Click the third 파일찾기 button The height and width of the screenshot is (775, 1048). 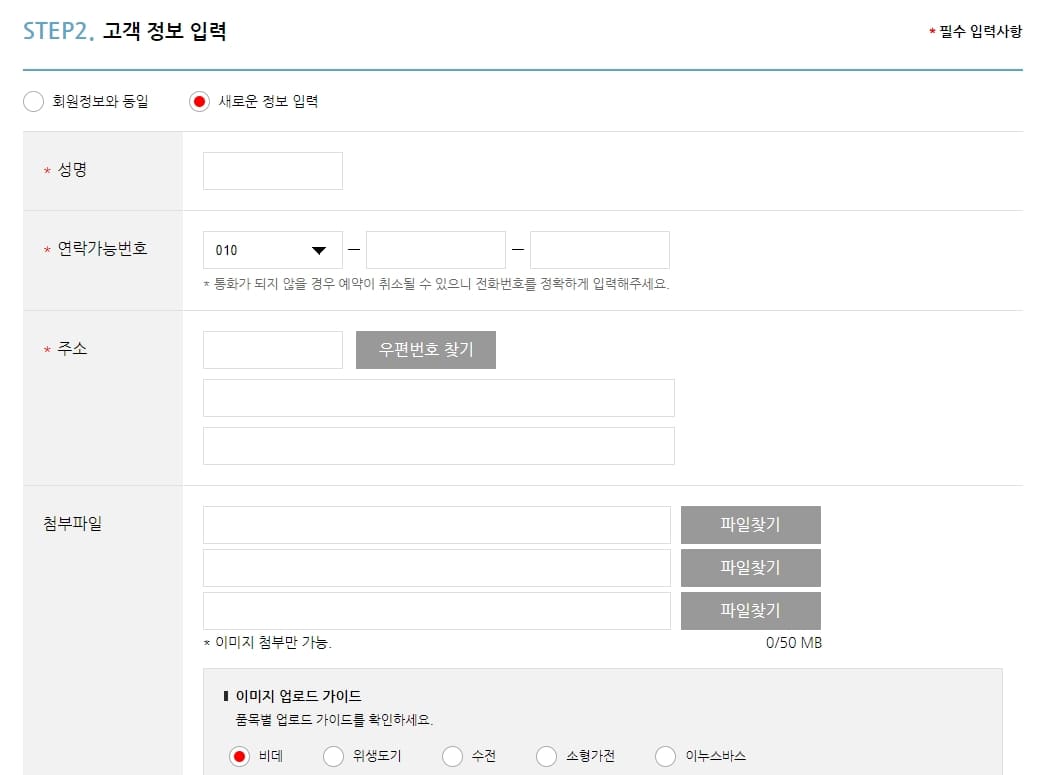click(x=750, y=610)
